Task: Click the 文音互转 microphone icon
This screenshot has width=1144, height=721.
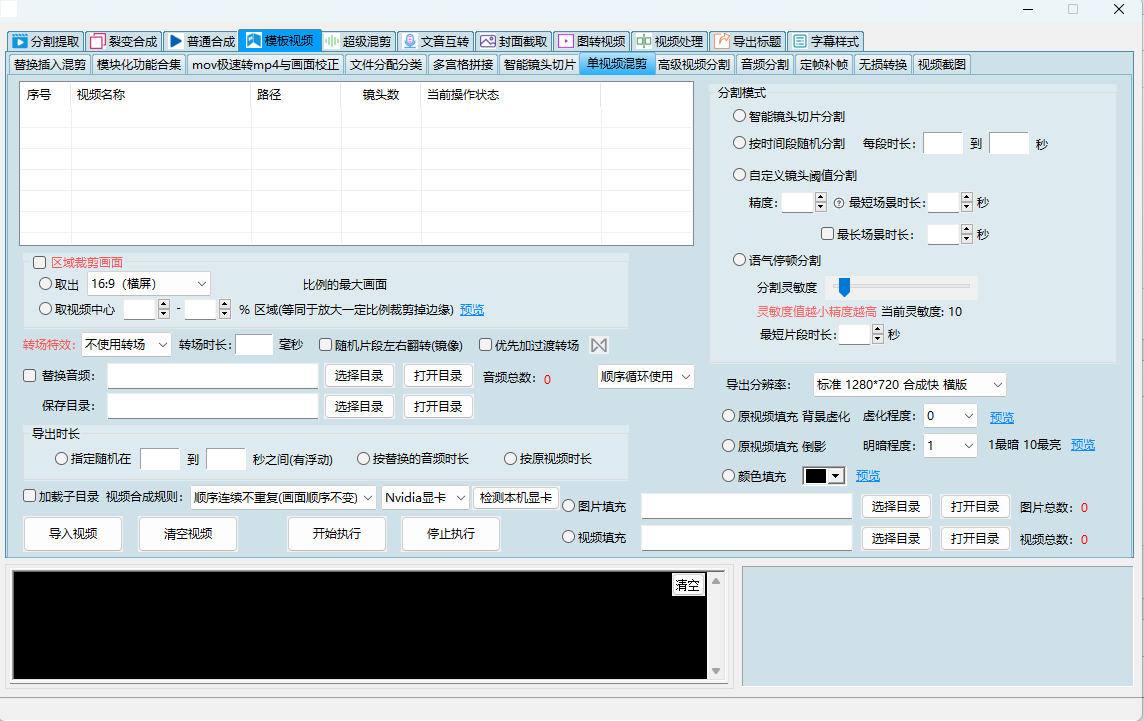Action: (x=409, y=42)
